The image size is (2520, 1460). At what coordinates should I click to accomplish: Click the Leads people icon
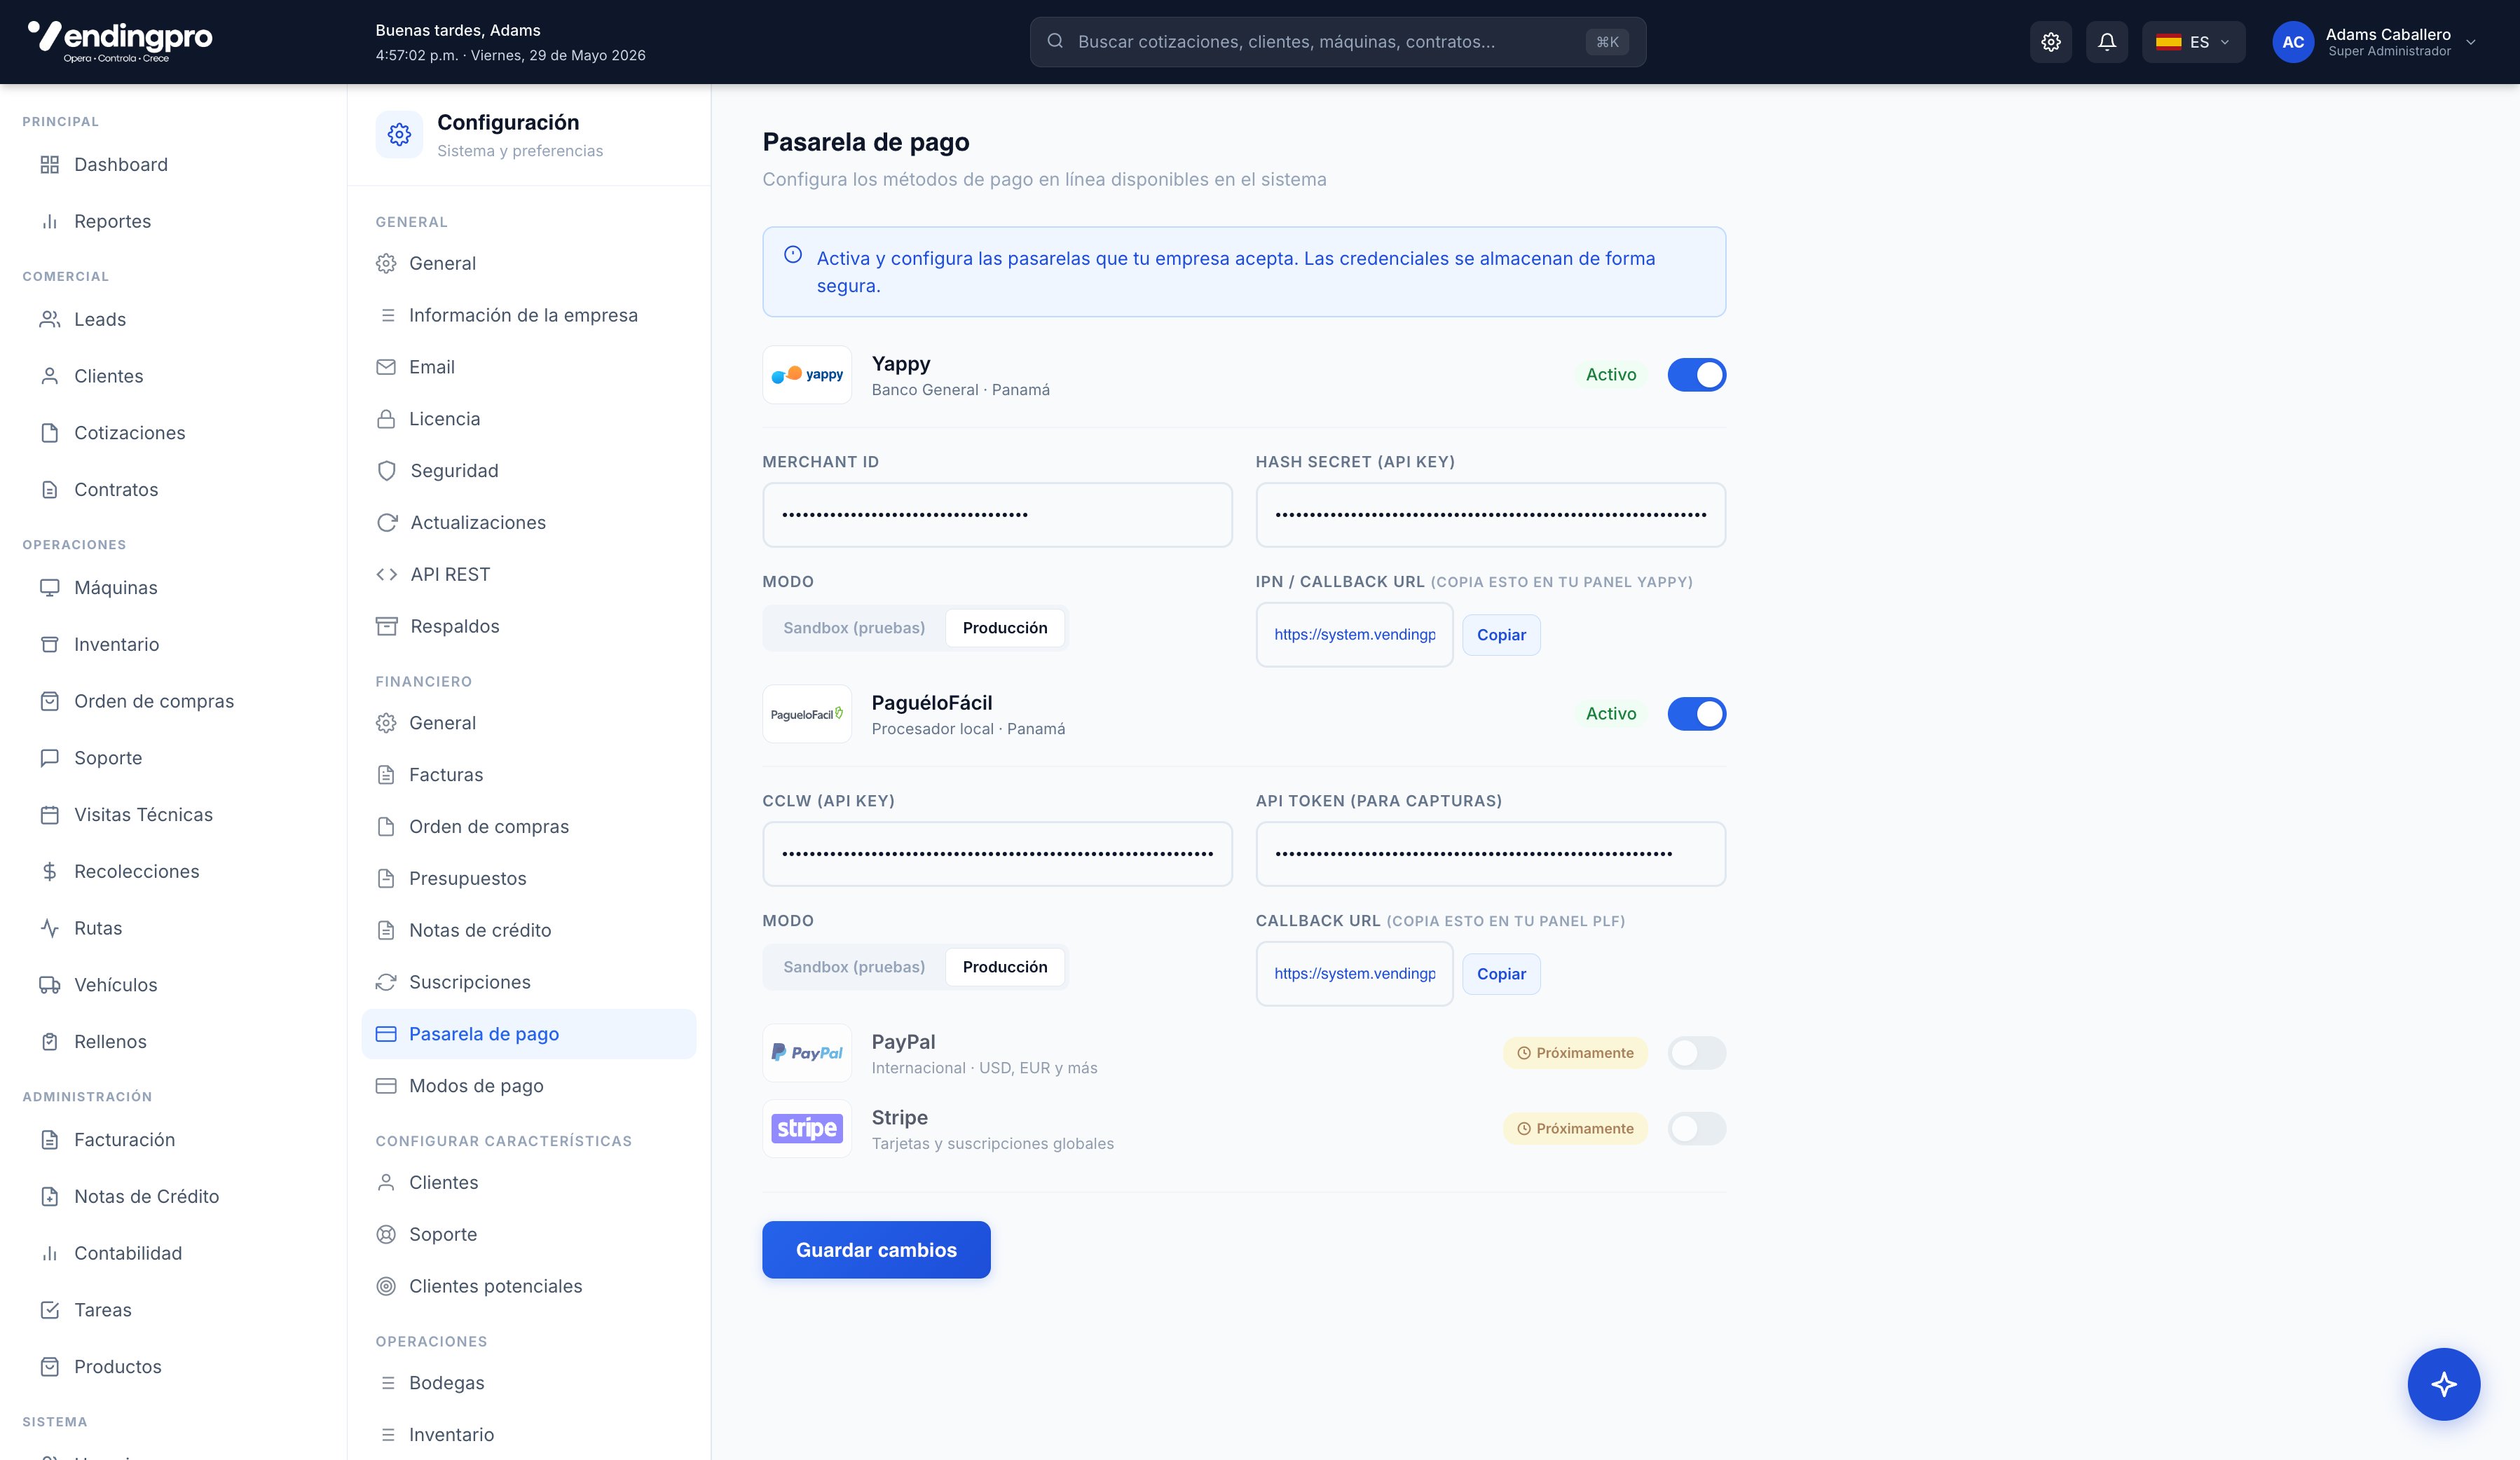49,320
